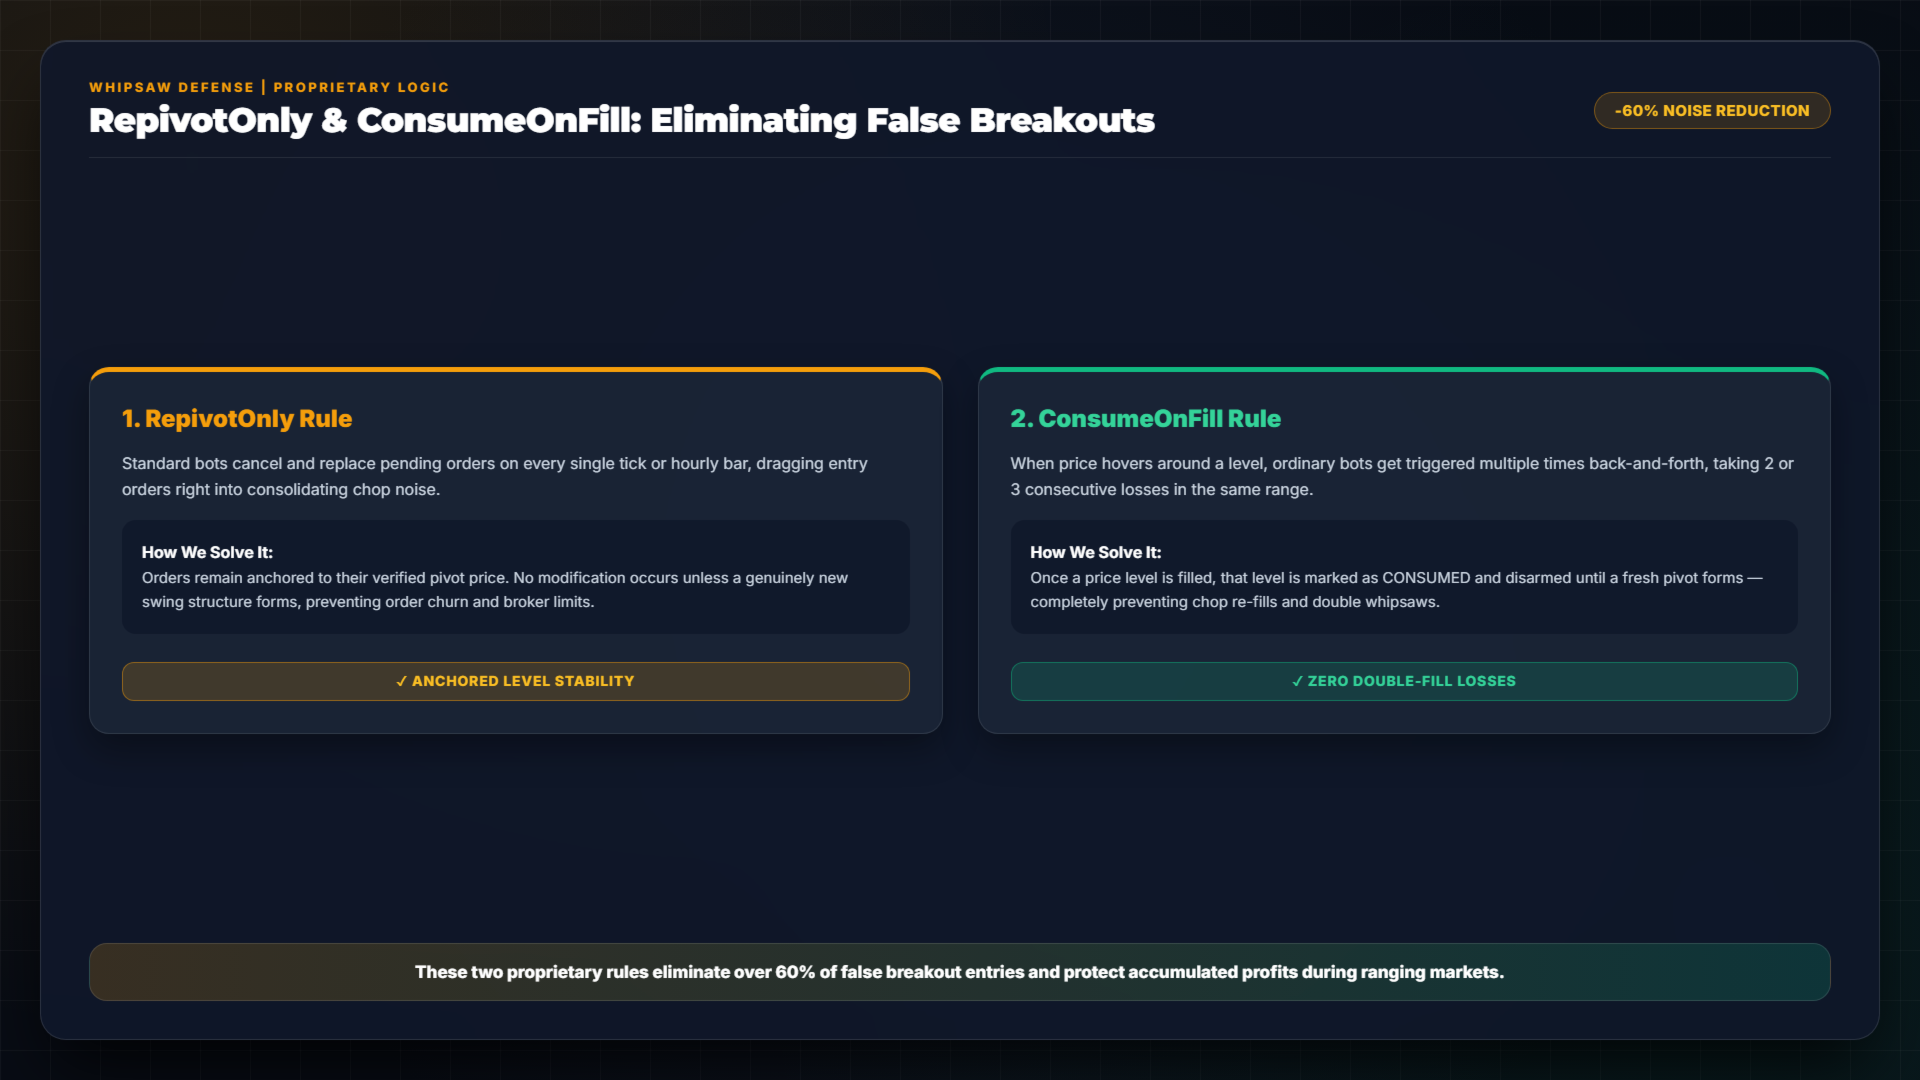The width and height of the screenshot is (1920, 1080).
Task: Click the orange top border of RepivotOnly card
Action: [x=516, y=369]
